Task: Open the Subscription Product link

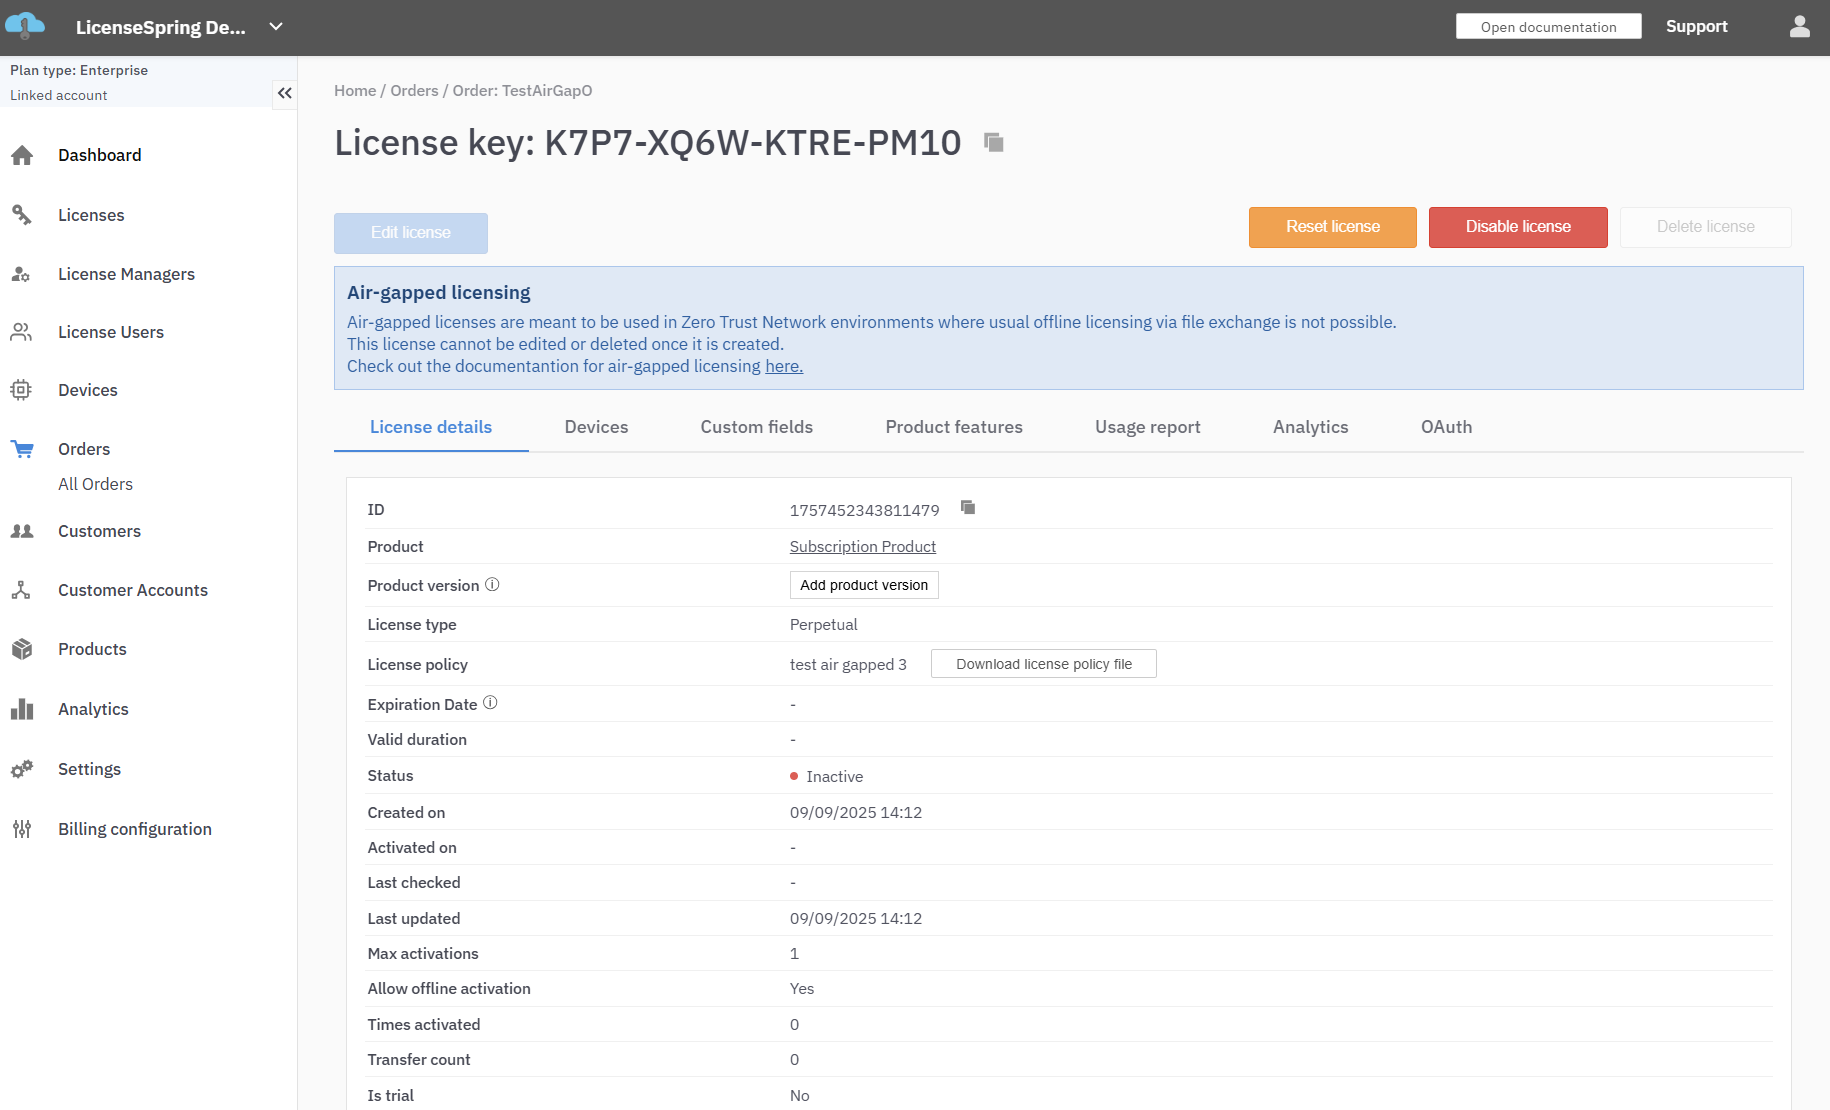Action: (x=862, y=547)
